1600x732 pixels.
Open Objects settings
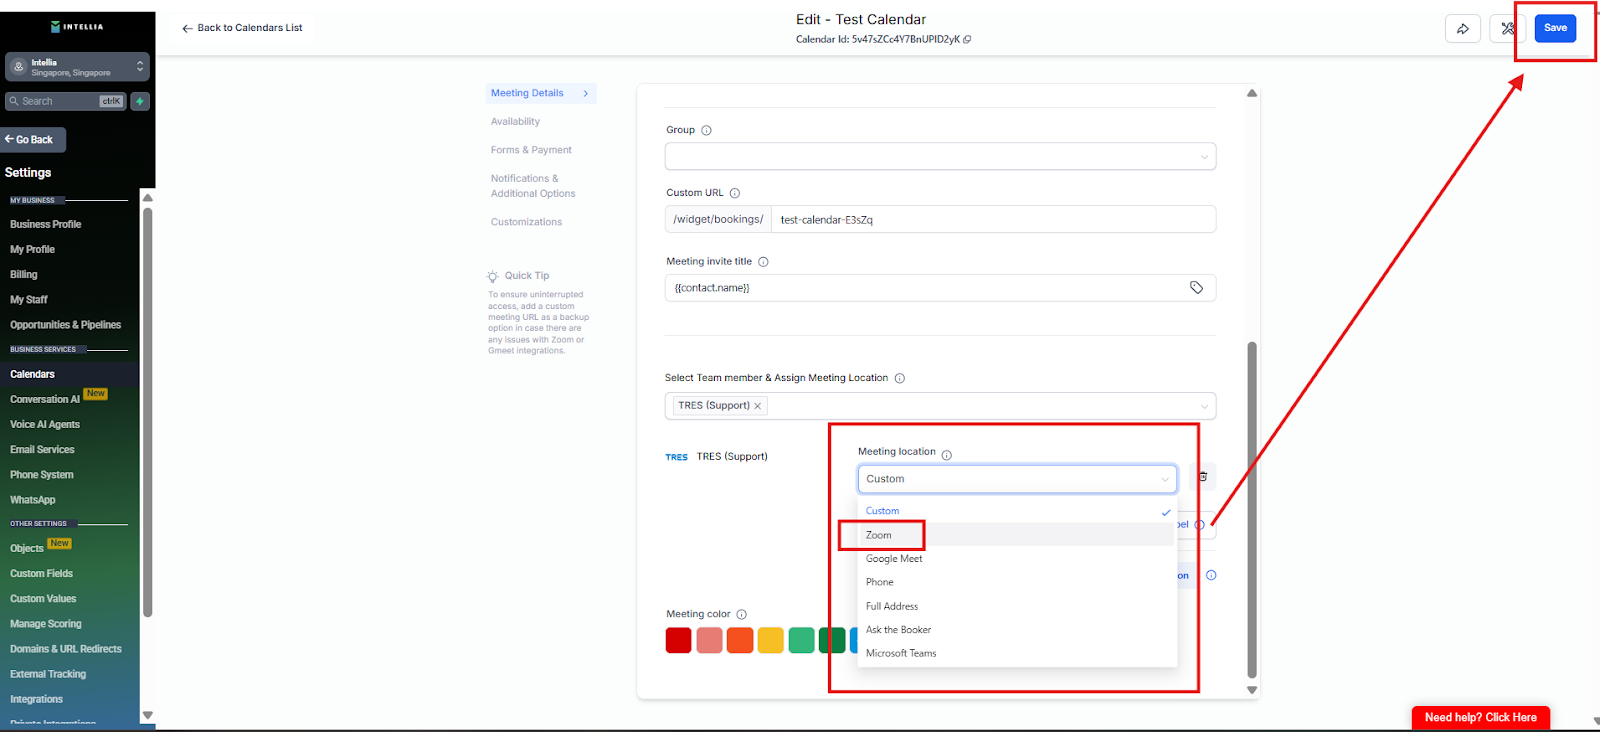pos(27,549)
